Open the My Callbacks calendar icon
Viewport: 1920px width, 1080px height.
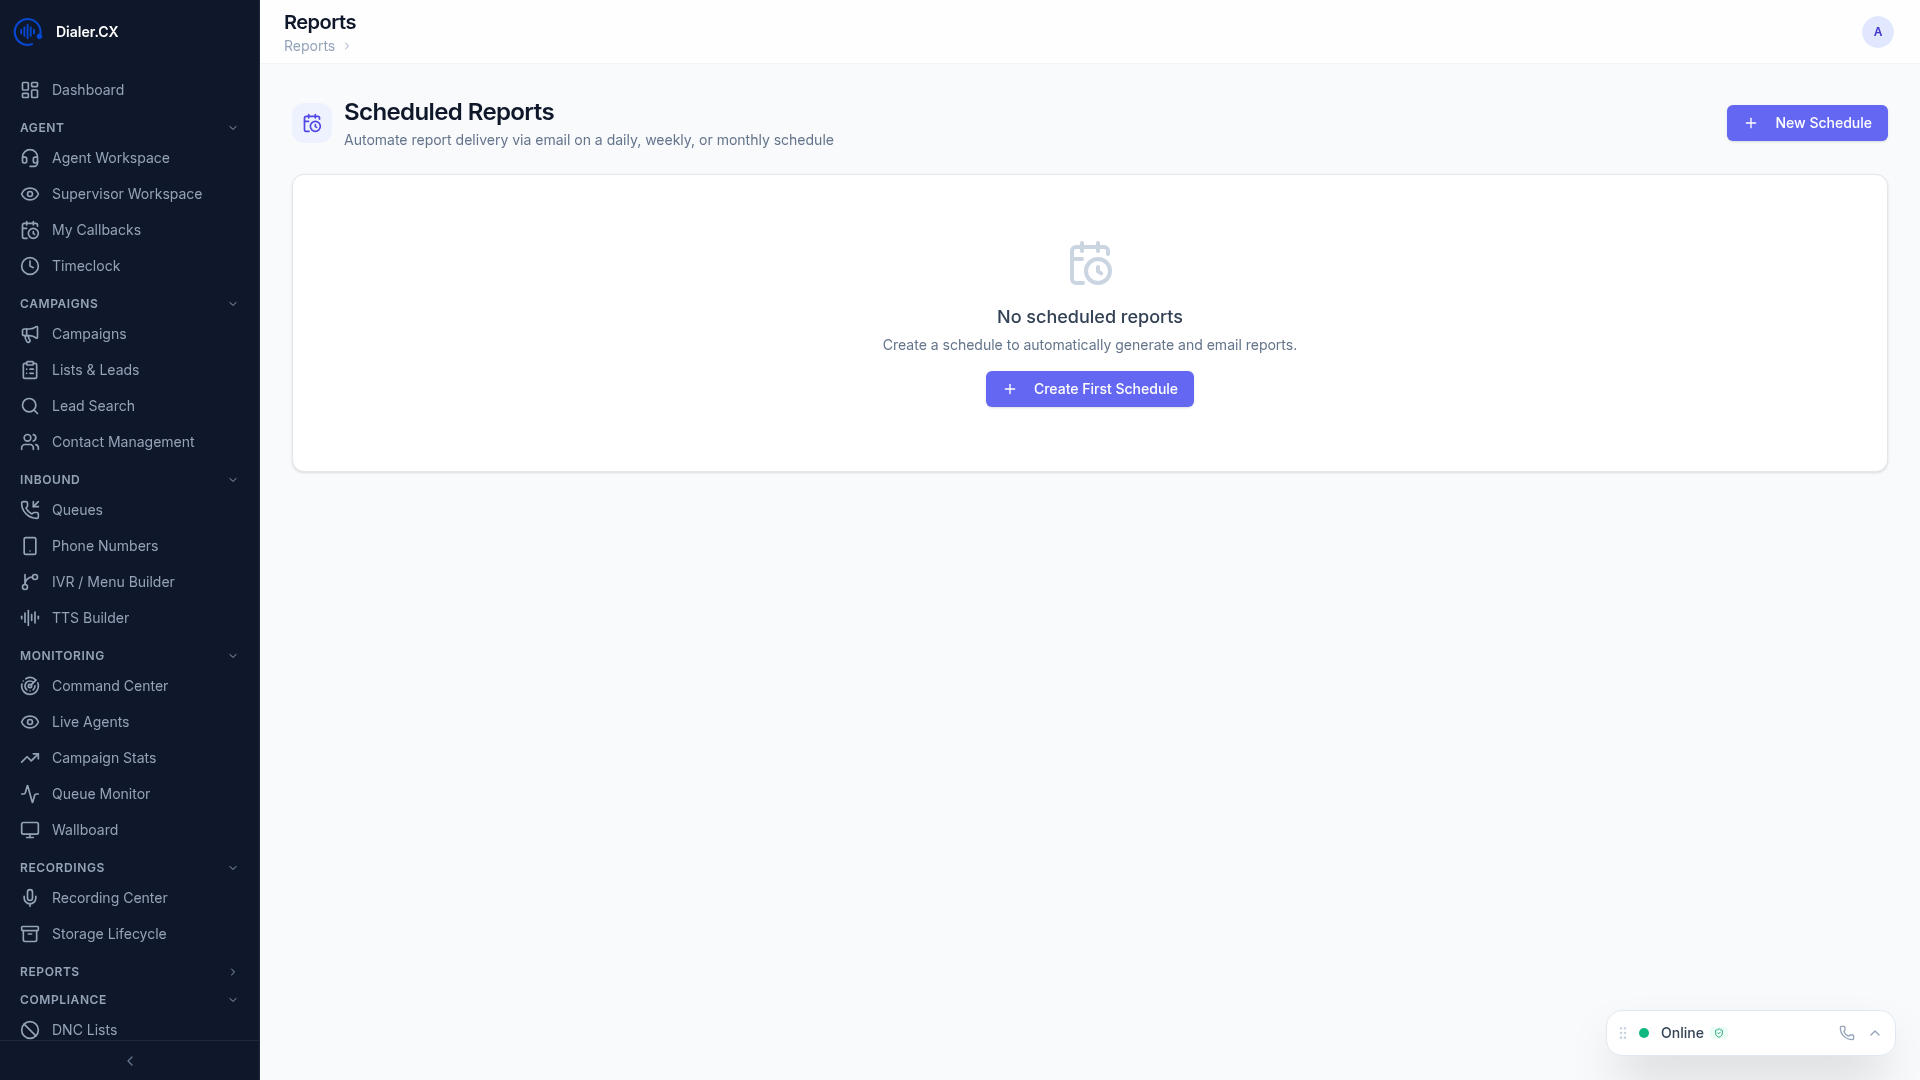point(30,230)
